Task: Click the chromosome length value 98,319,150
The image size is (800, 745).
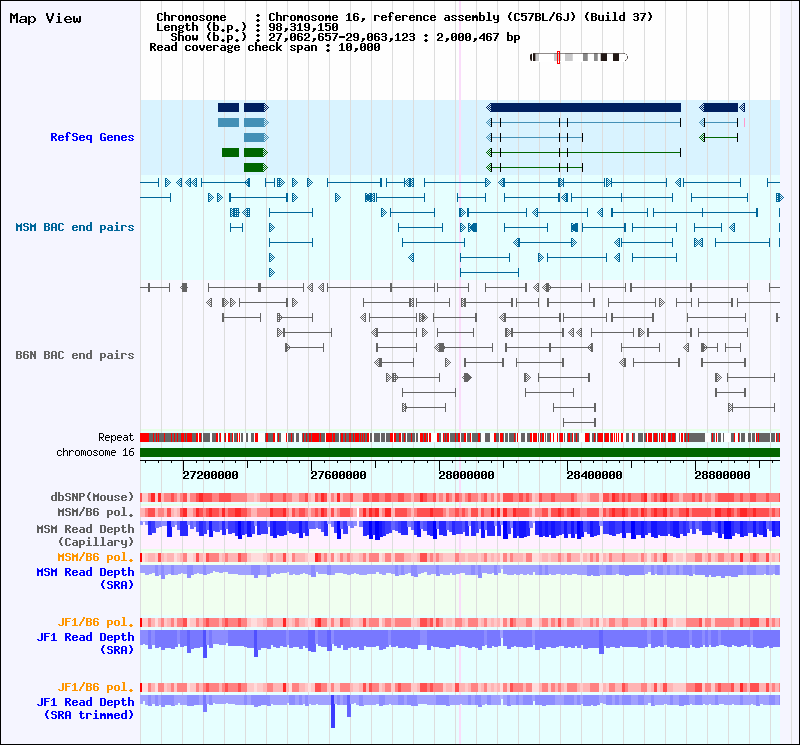Action: [303, 27]
